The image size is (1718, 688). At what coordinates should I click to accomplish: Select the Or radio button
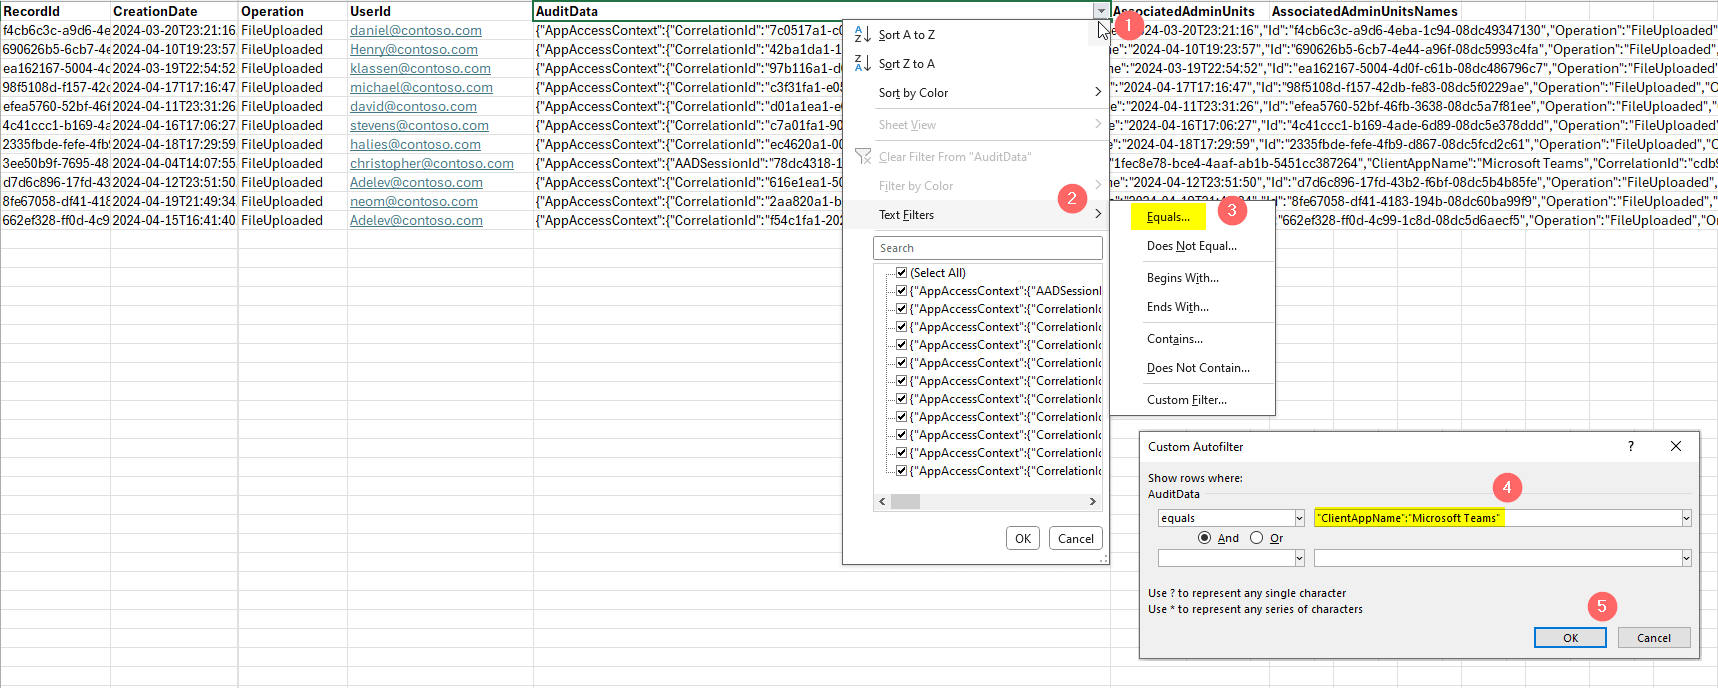pos(1256,538)
